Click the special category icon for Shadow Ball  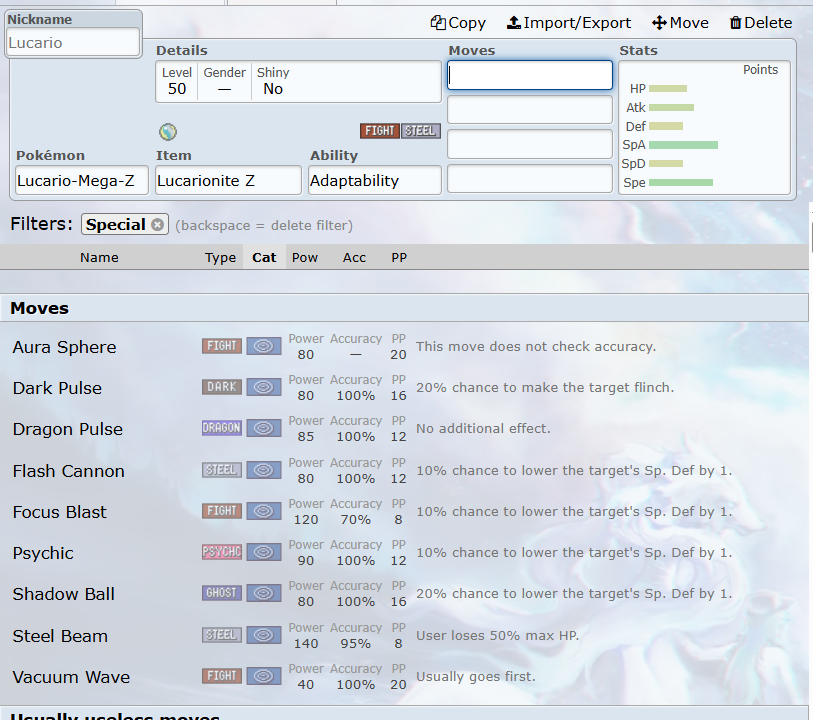coord(264,593)
